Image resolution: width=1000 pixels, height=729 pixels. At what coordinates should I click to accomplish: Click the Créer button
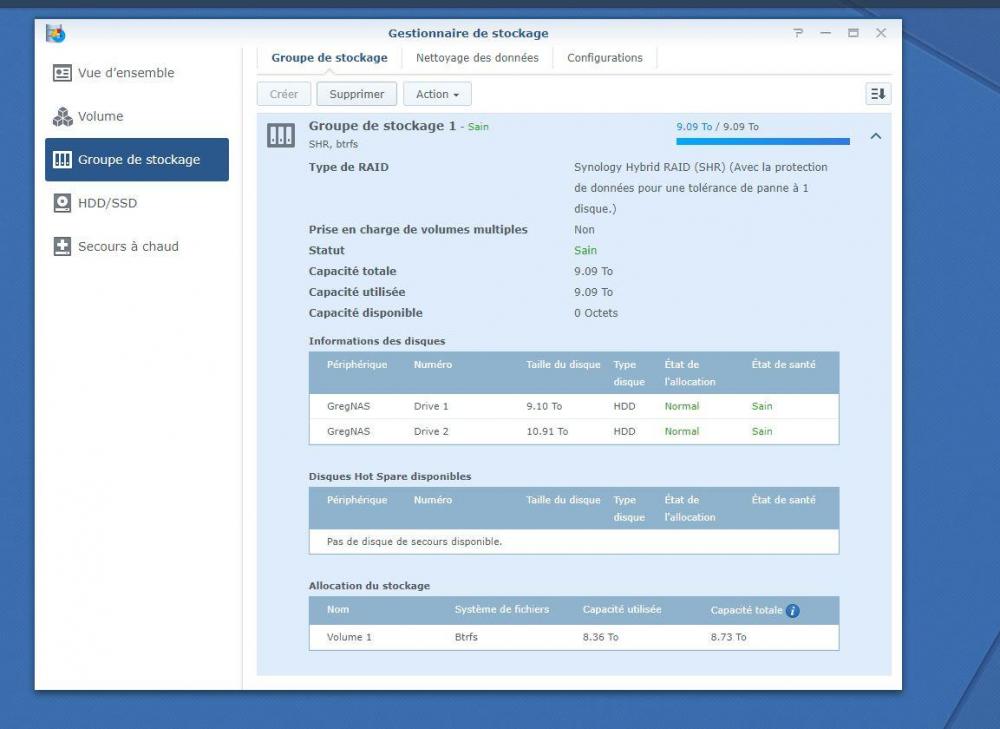pos(284,94)
